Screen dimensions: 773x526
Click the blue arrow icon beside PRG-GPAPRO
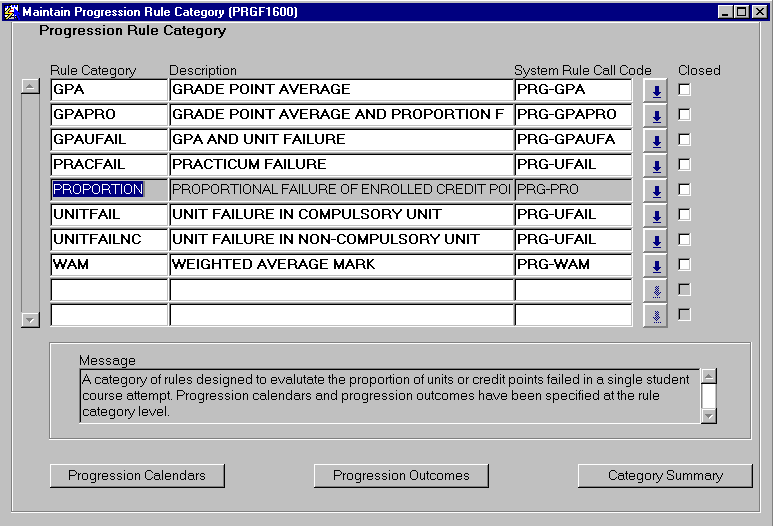click(656, 116)
